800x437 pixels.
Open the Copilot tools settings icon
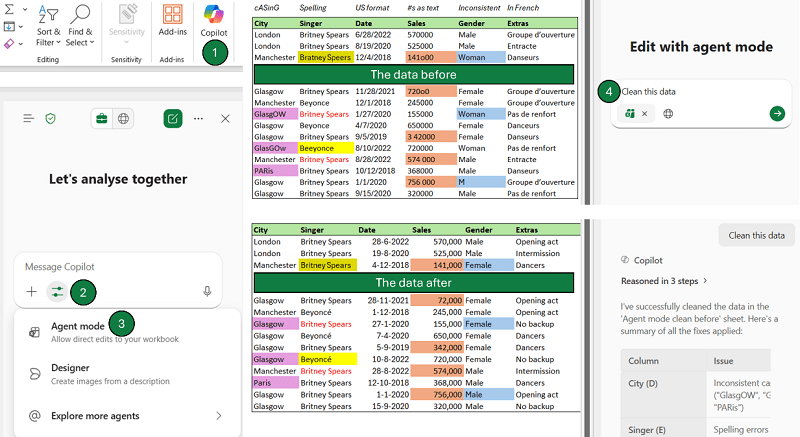coord(57,292)
